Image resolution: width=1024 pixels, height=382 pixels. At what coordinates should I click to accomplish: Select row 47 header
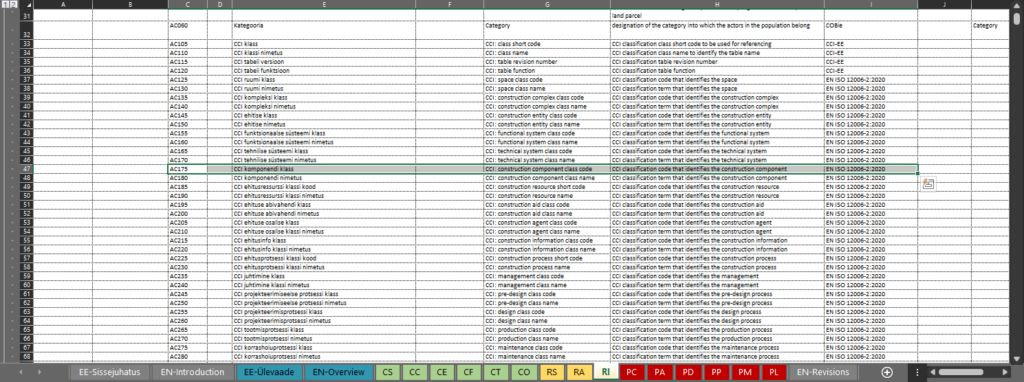27,168
